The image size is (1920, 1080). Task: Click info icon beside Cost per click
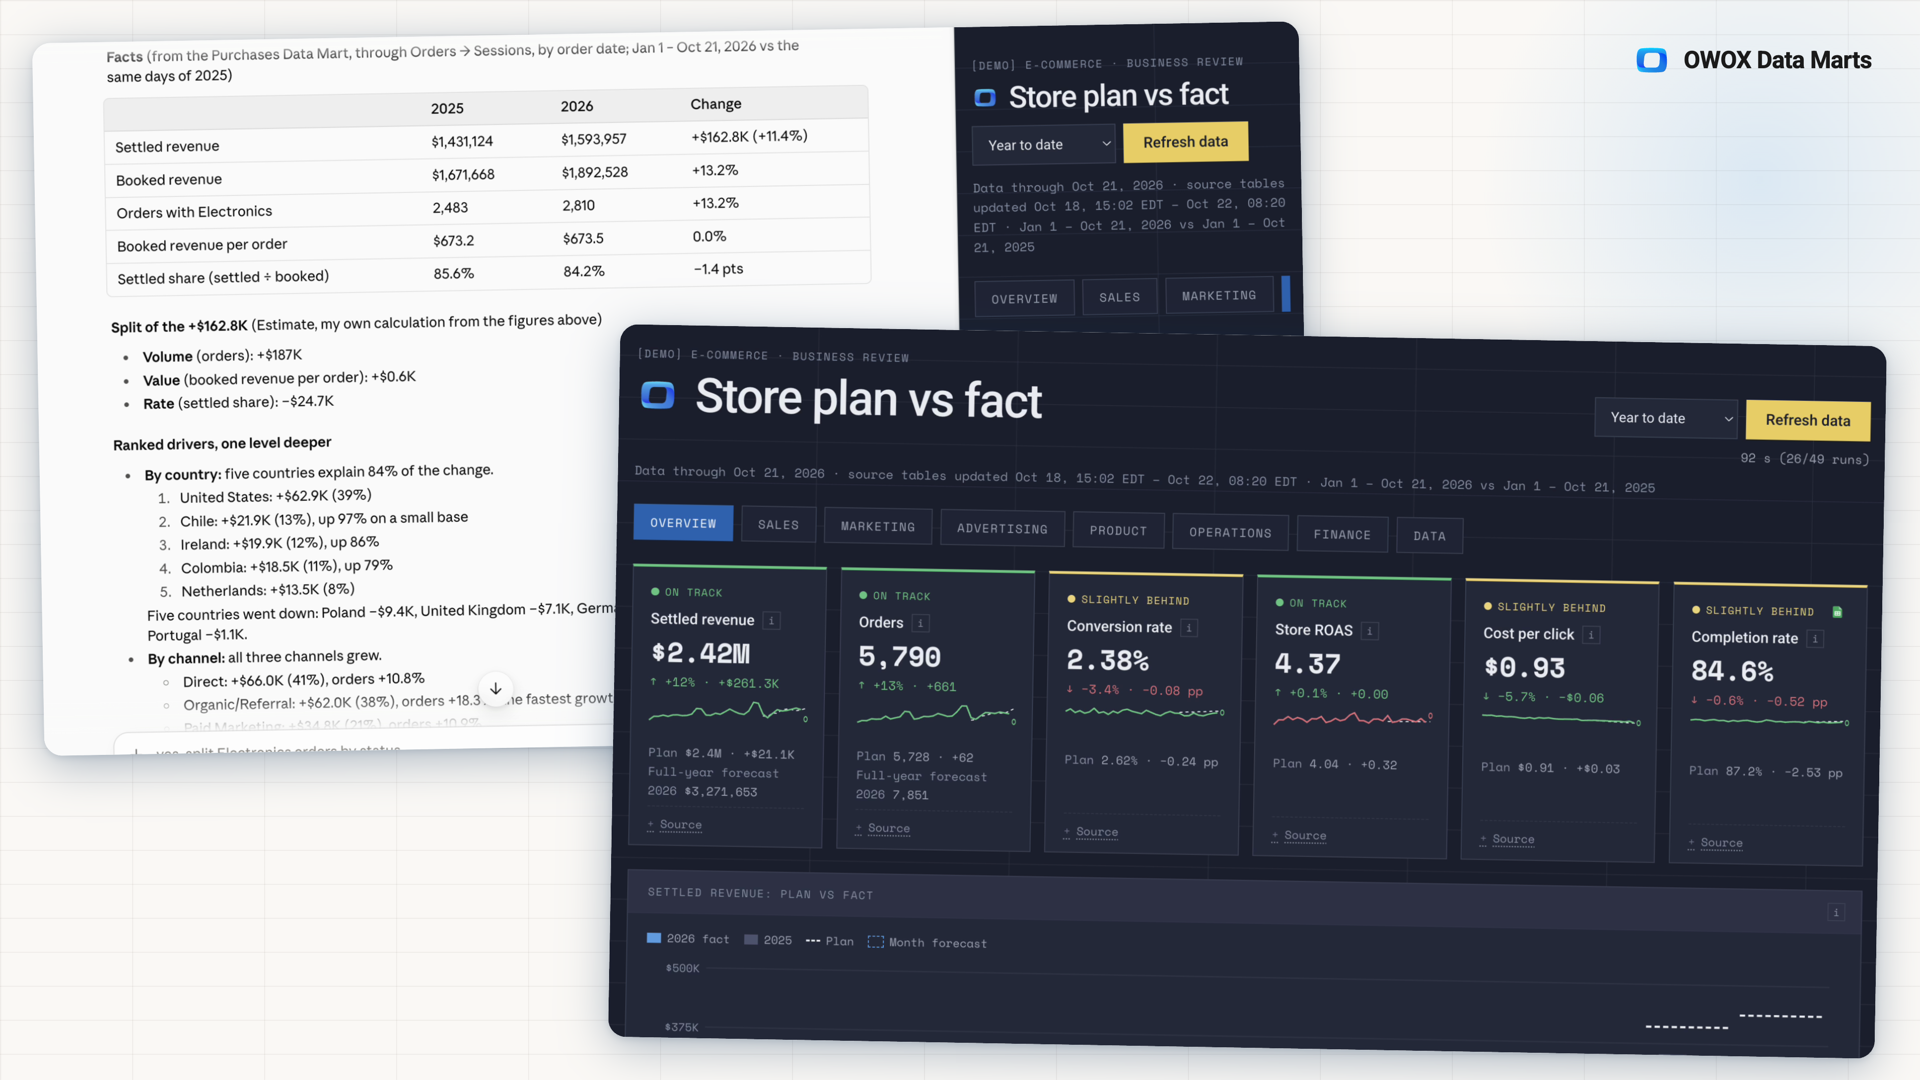click(x=1591, y=635)
